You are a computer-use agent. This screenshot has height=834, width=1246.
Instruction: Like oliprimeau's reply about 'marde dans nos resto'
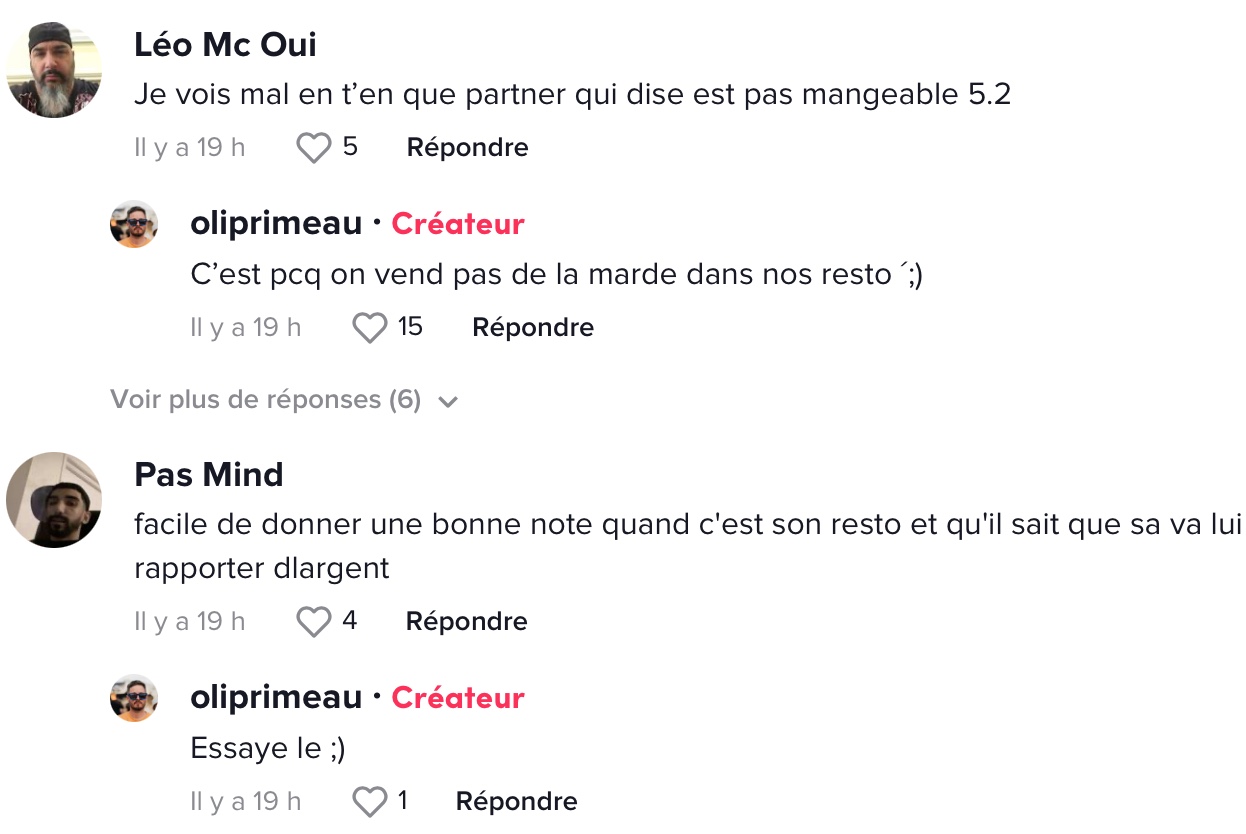pyautogui.click(x=370, y=328)
